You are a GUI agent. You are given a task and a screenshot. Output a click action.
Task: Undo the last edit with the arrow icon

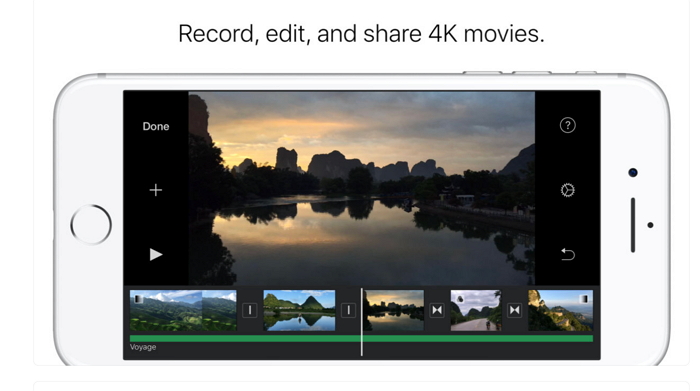(x=567, y=254)
